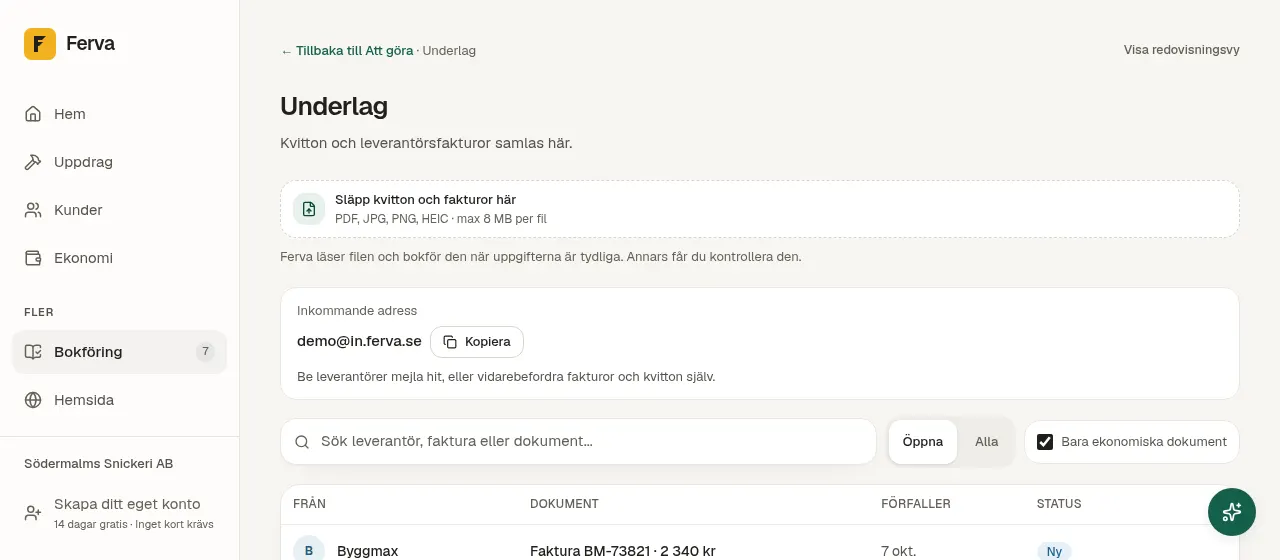Open Bokföring in the sidebar
The width and height of the screenshot is (1280, 560).
click(x=119, y=352)
